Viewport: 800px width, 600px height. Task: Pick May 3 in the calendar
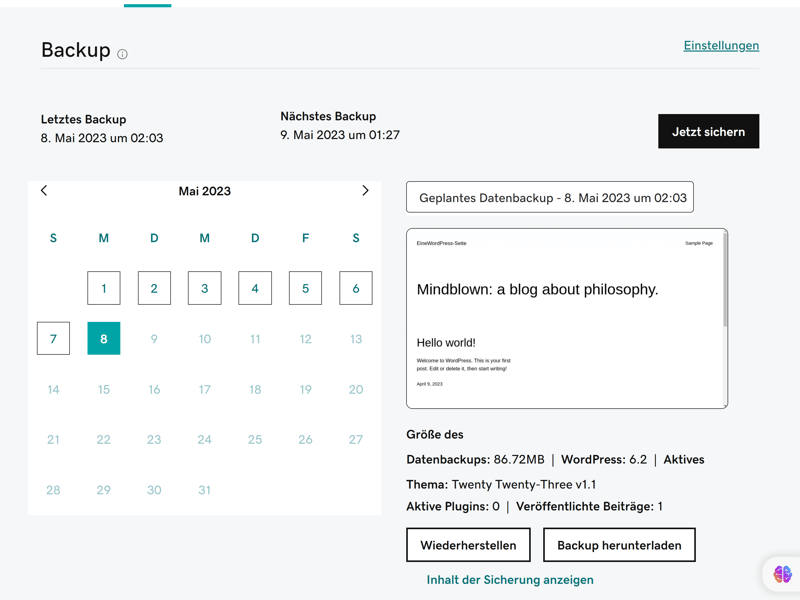click(205, 288)
